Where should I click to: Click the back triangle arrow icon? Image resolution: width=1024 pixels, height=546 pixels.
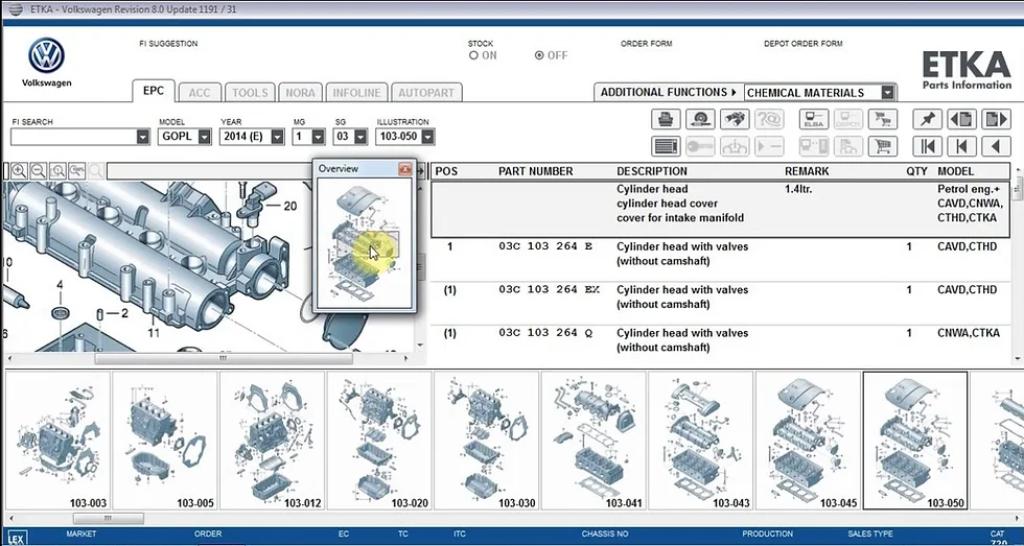[995, 146]
